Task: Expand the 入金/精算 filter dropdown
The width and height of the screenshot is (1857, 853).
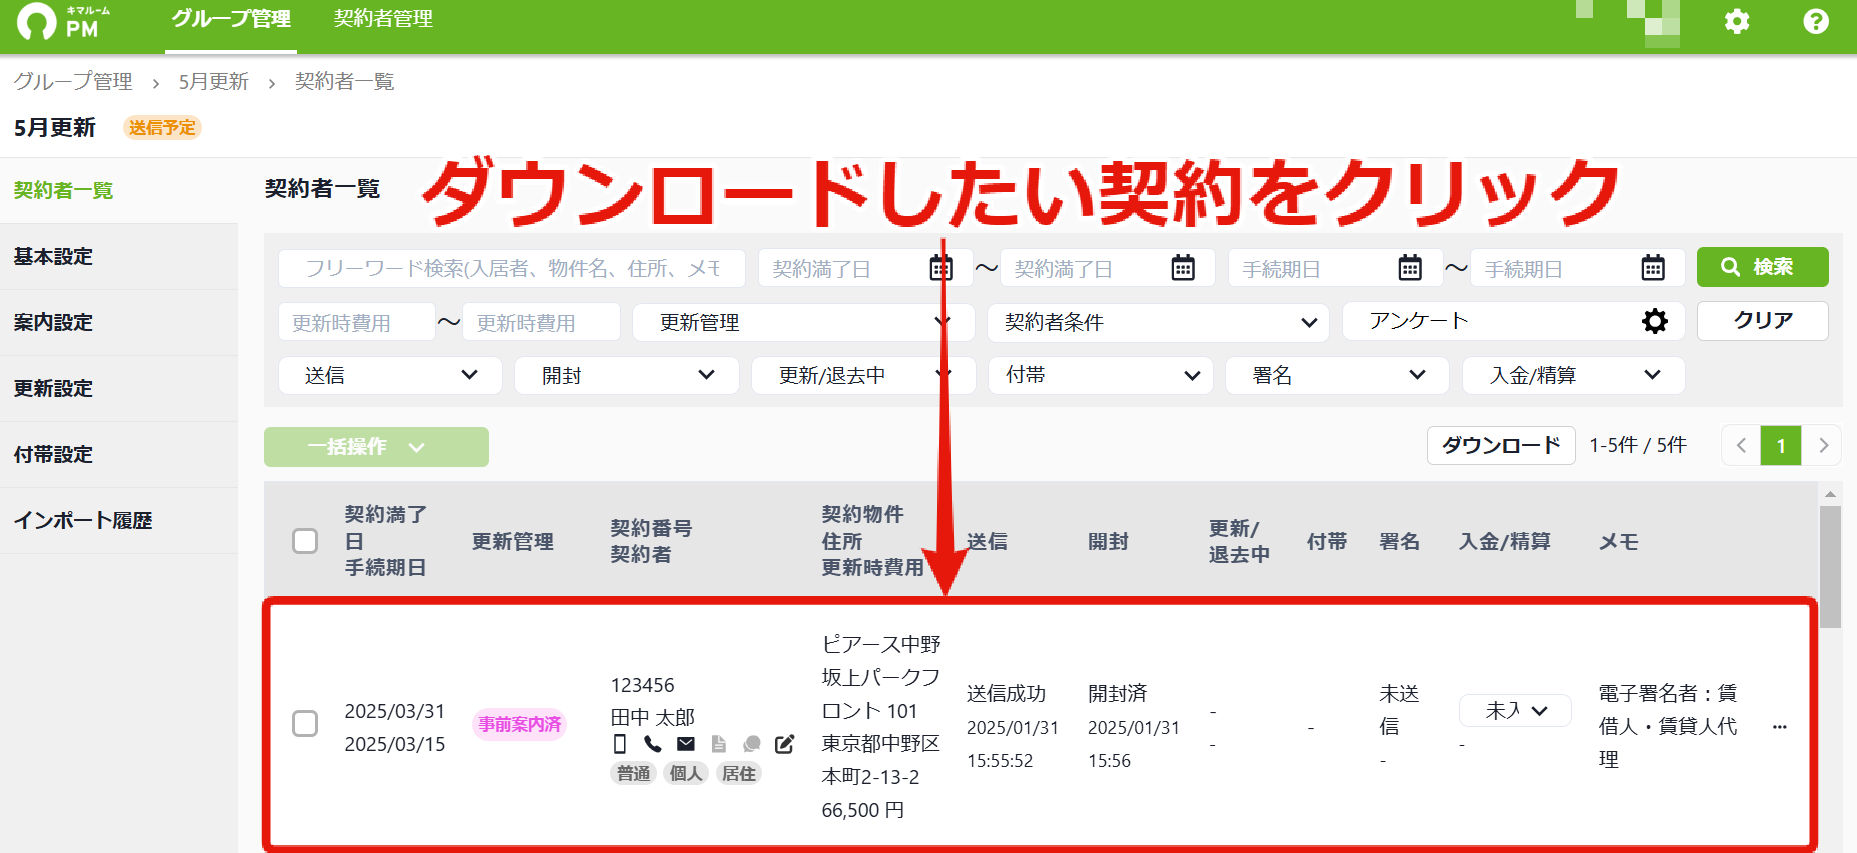Action: (x=1573, y=375)
